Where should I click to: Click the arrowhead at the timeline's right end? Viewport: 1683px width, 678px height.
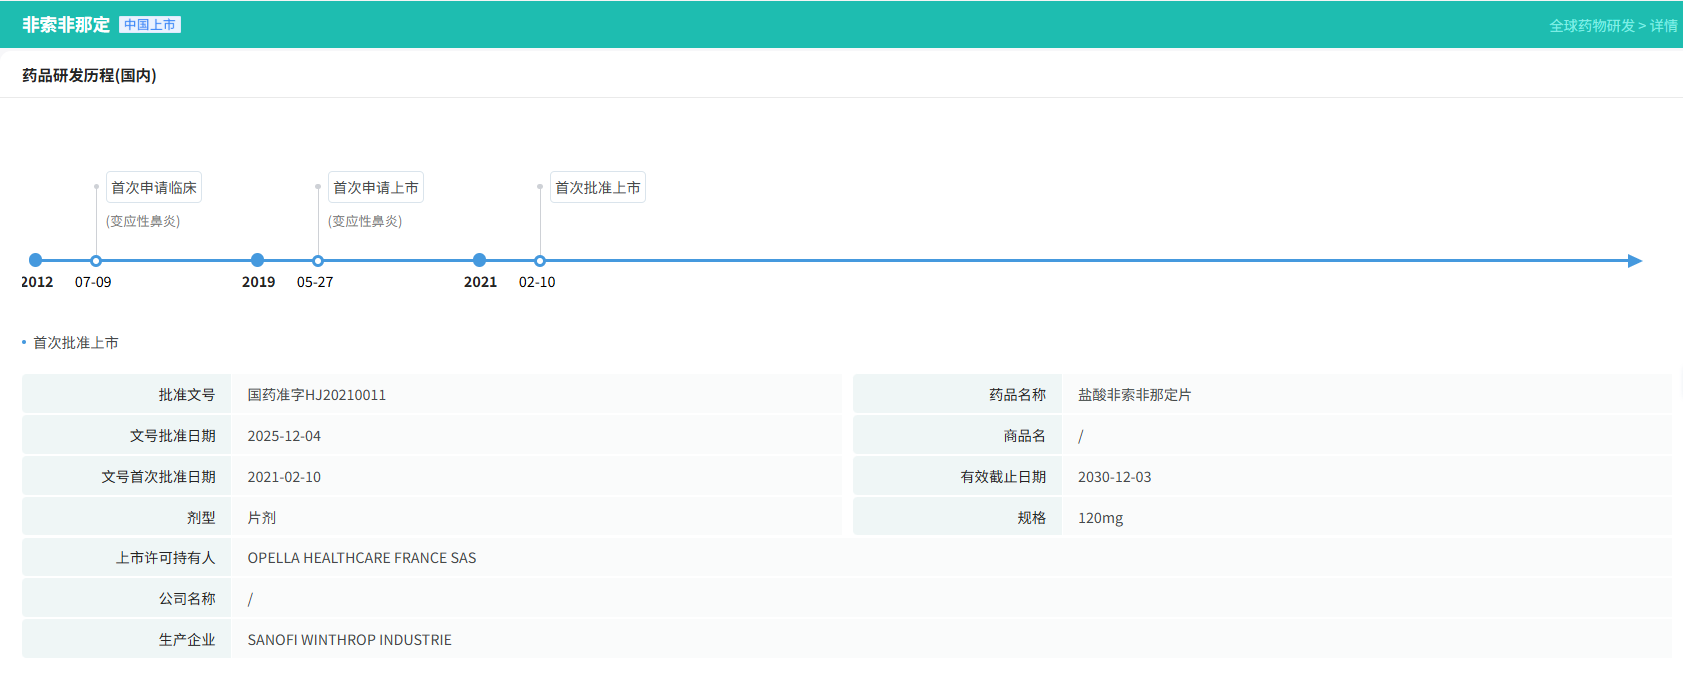pyautogui.click(x=1634, y=261)
